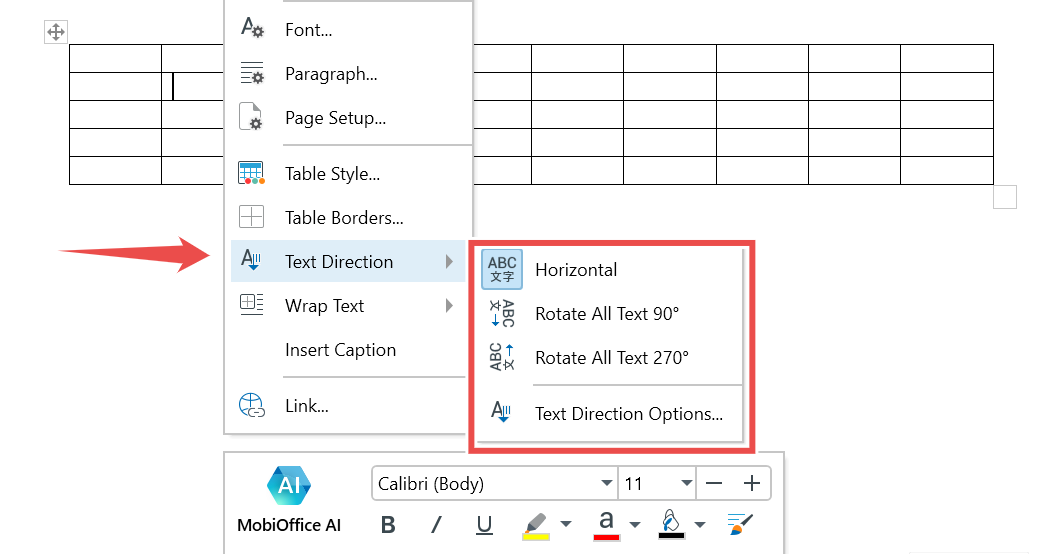Click the Text Direction icon in context menu
The image size is (1039, 554).
251,260
